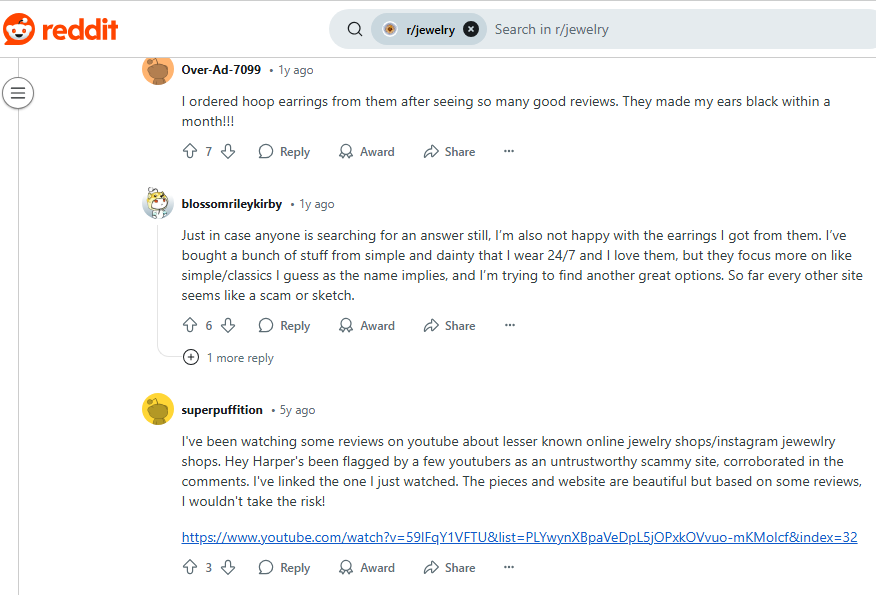Award blossomrileykirby's comment
Image resolution: width=876 pixels, height=595 pixels.
click(x=366, y=326)
